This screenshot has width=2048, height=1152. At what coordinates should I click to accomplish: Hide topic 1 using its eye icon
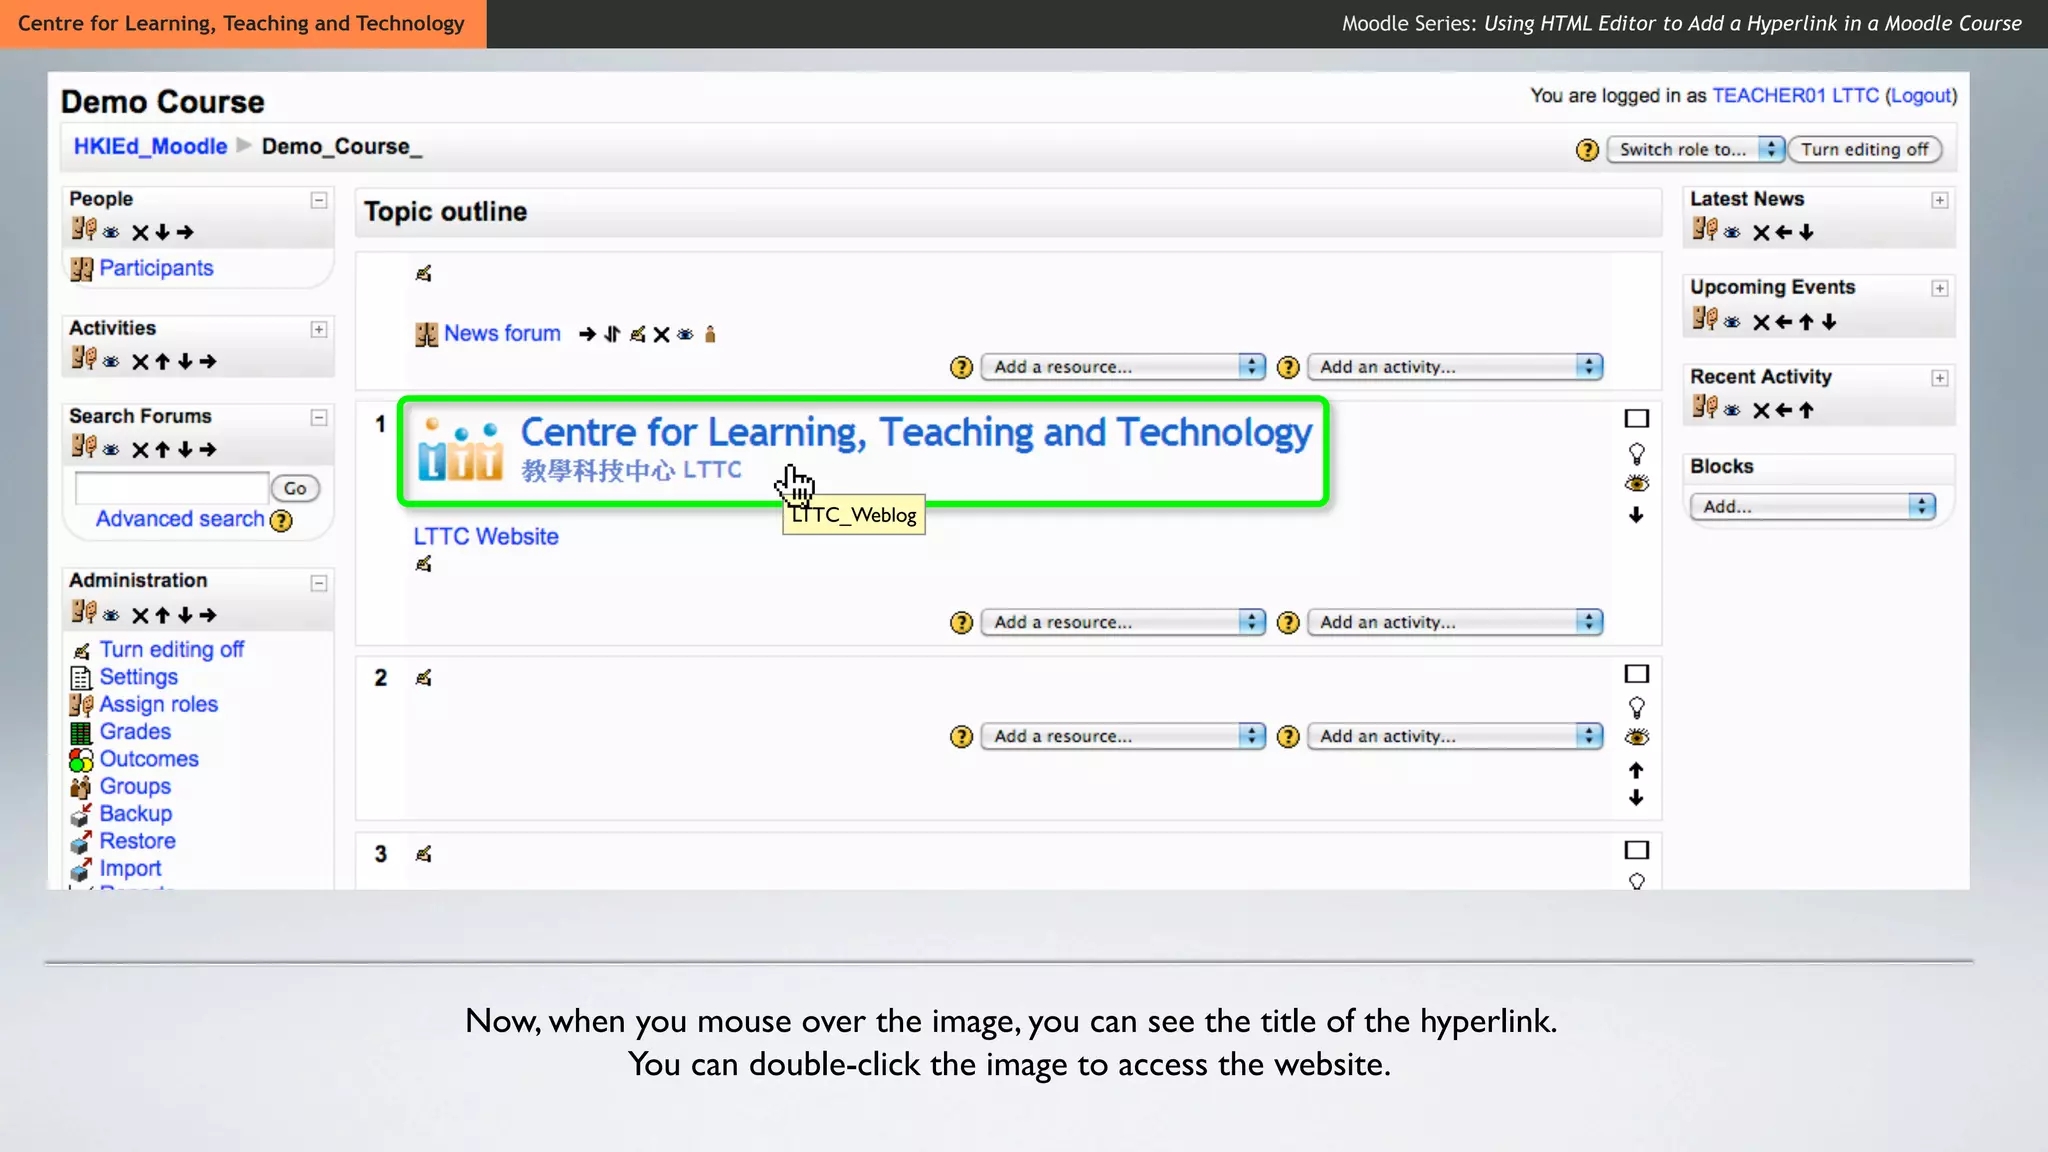coord(1636,484)
